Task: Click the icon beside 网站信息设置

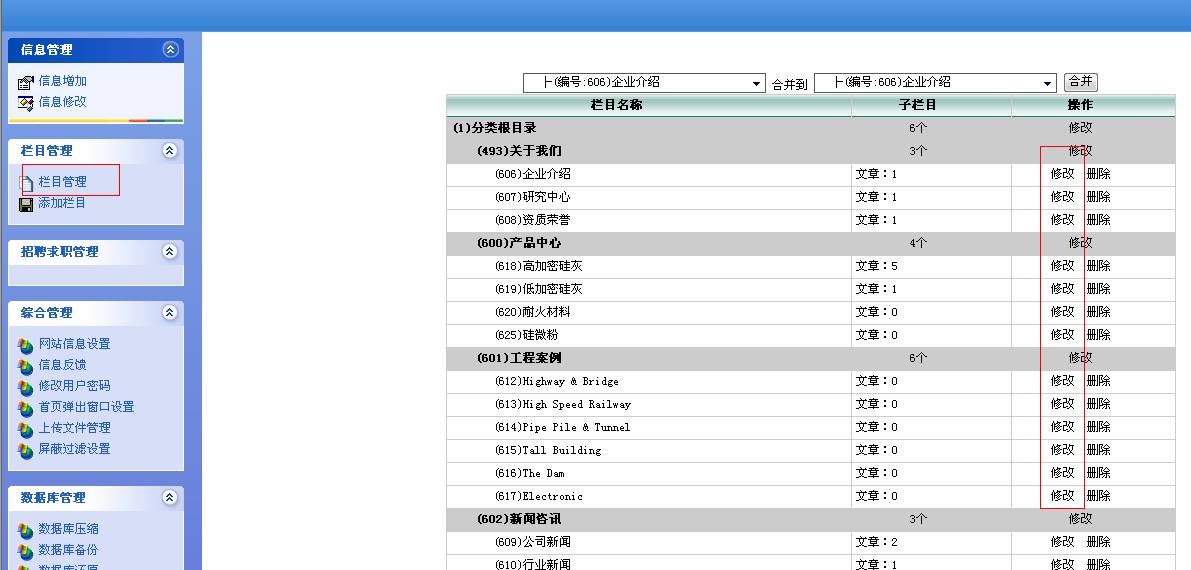Action: click(x=26, y=345)
